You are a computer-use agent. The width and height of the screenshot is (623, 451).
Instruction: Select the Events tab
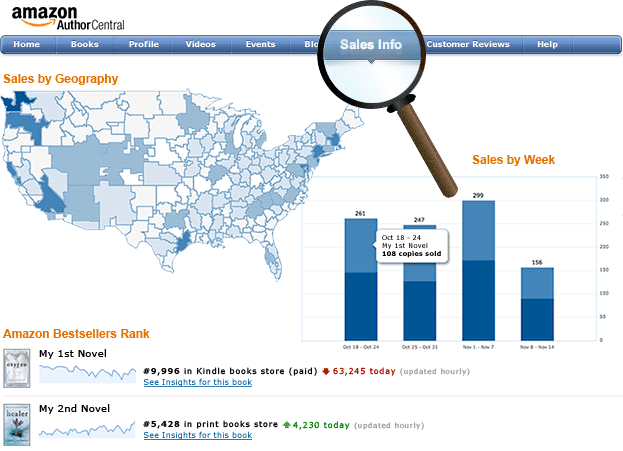260,44
